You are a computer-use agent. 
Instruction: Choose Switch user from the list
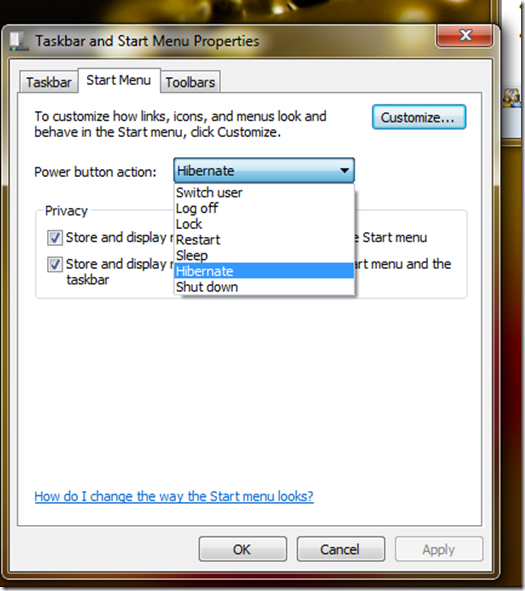pos(264,192)
